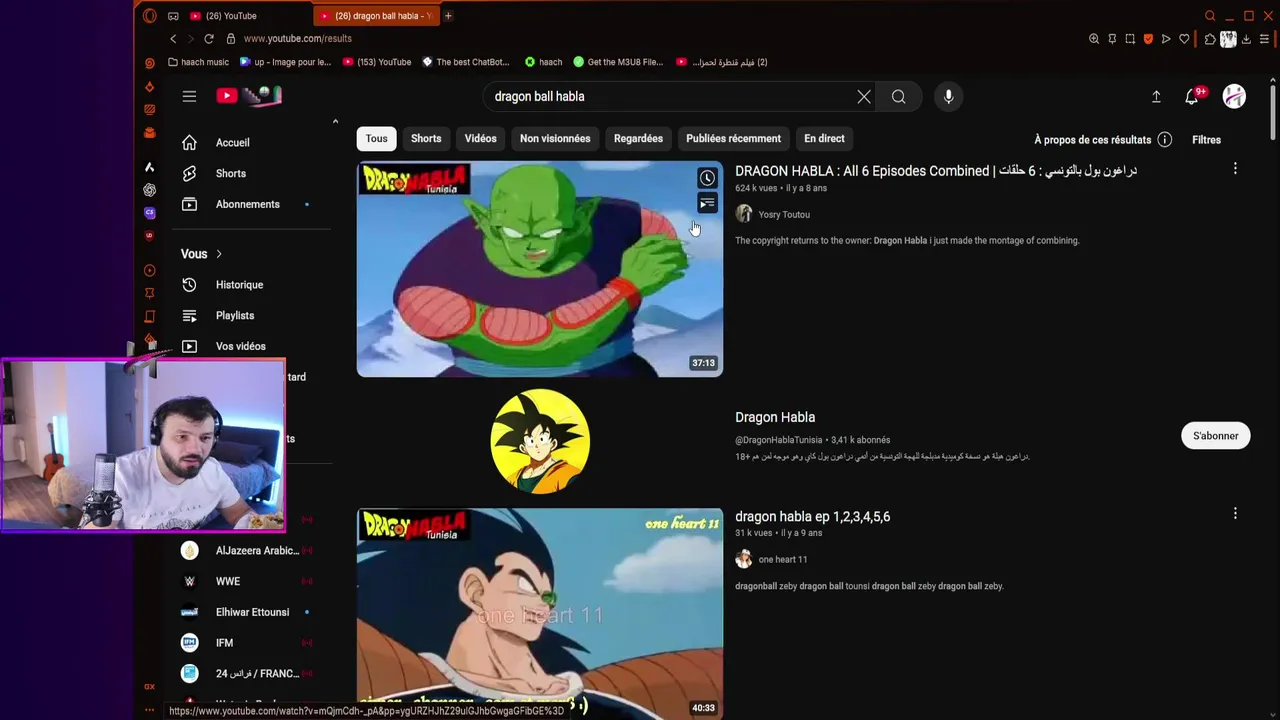Open the YouTube hamburger guide menu
1280x720 pixels.
pos(189,96)
